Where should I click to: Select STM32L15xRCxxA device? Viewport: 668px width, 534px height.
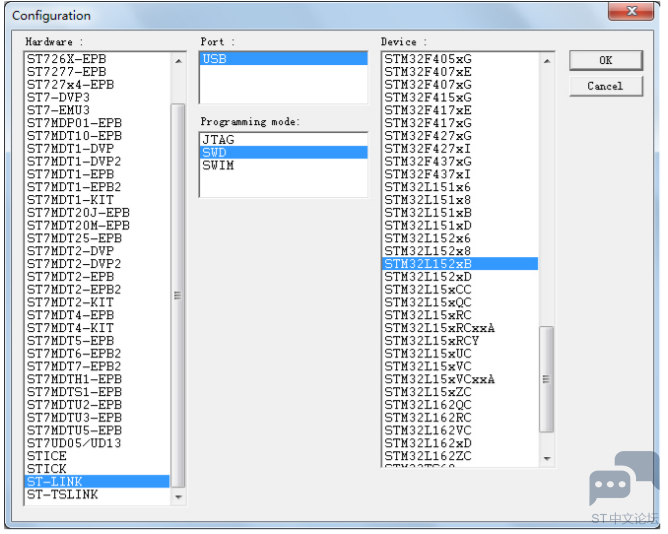[x=460, y=328]
